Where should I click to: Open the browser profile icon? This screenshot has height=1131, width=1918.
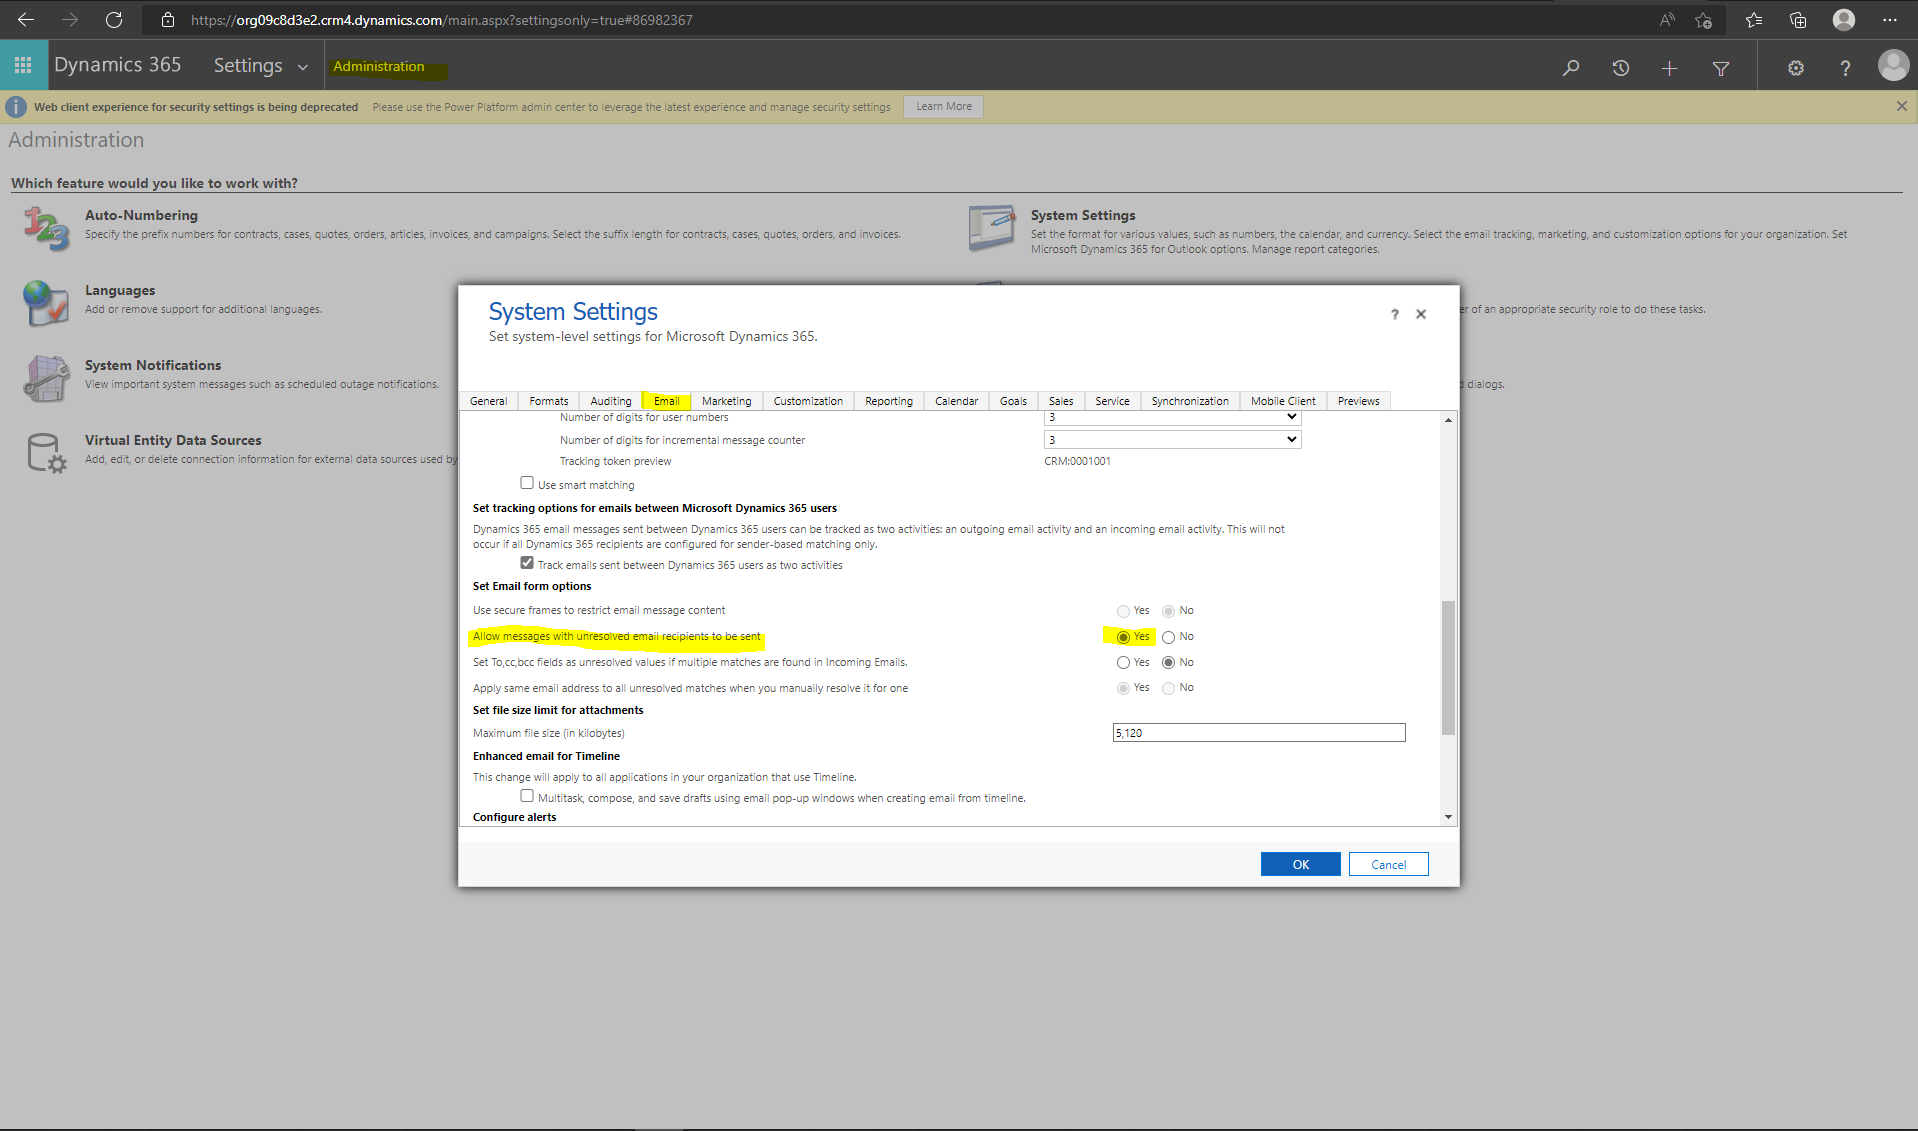[1844, 19]
